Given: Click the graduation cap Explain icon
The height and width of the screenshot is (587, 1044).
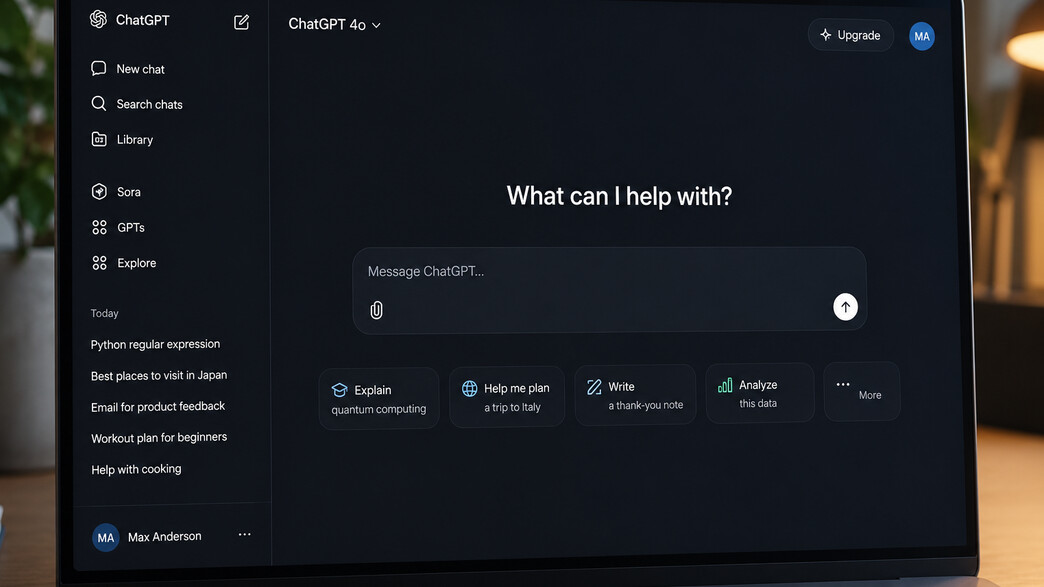Looking at the screenshot, I should [x=340, y=389].
